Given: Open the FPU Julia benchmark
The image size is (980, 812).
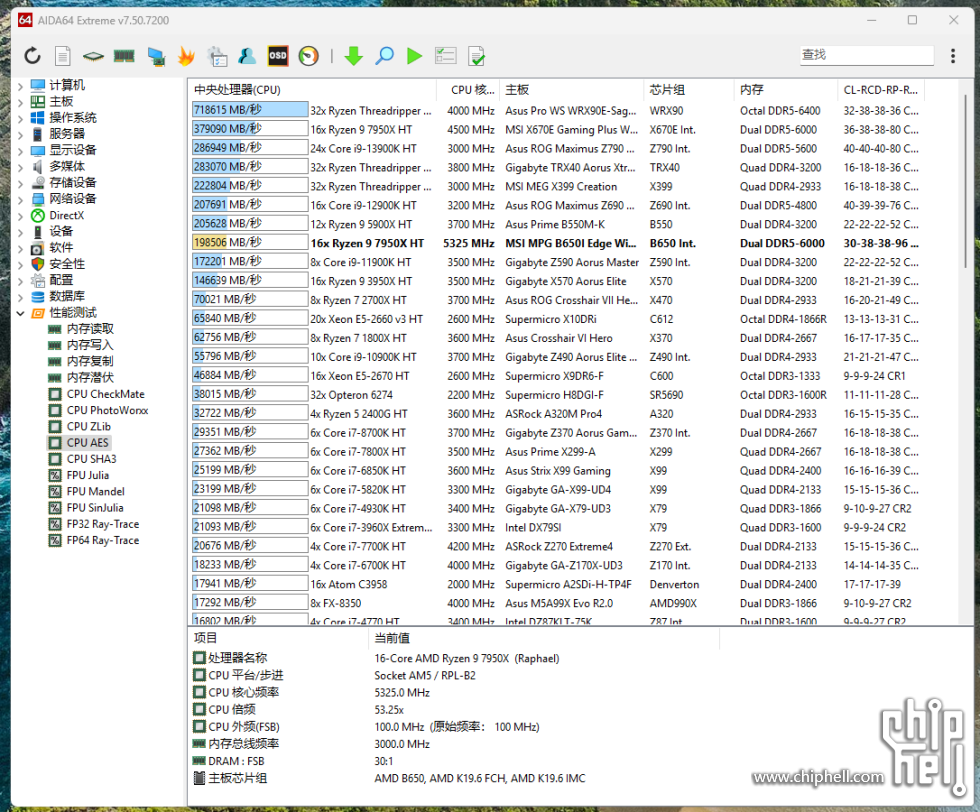Looking at the screenshot, I should [x=88, y=476].
